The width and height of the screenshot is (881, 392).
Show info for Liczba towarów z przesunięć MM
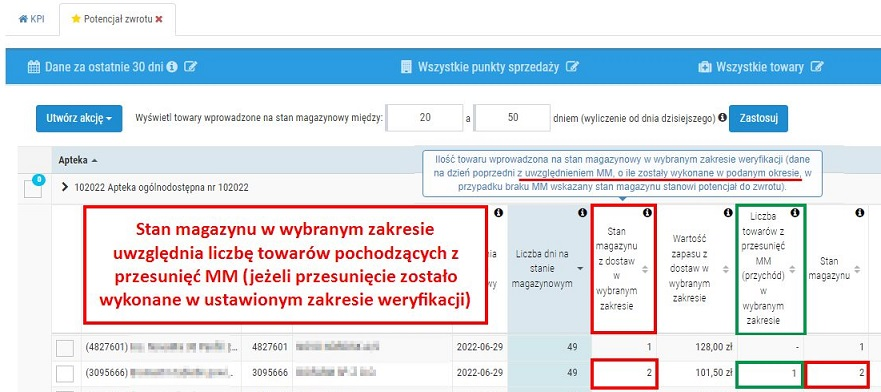(794, 213)
